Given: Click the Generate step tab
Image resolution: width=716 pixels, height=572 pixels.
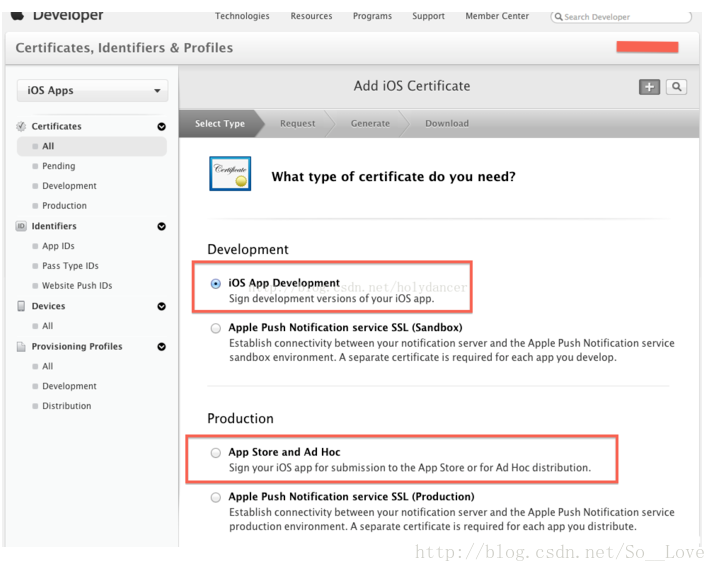Looking at the screenshot, I should point(370,123).
